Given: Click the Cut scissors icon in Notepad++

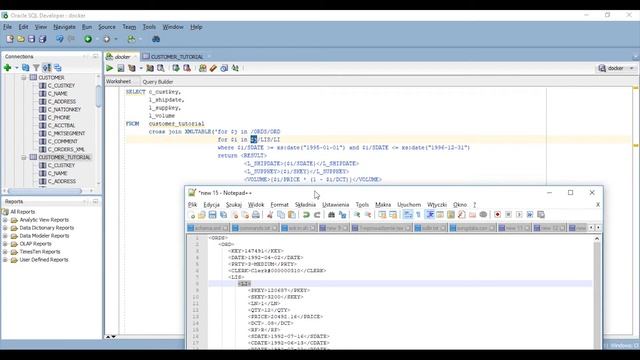Looking at the screenshot, I should tap(270, 215).
